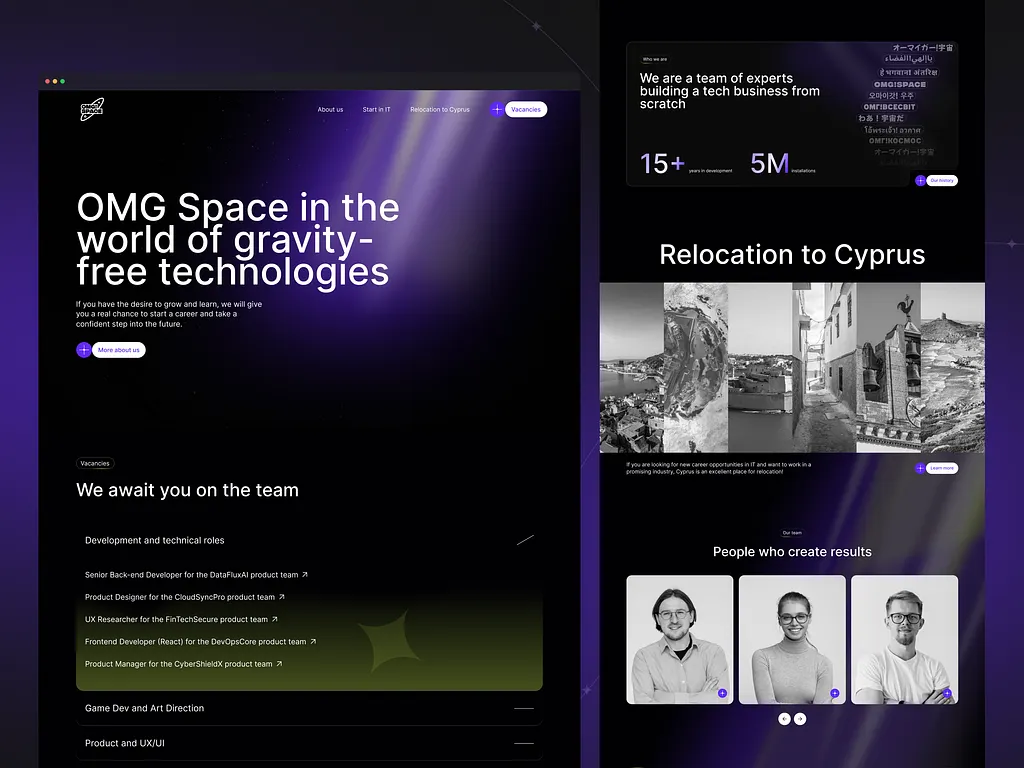Click the Vacancies button in header
This screenshot has width=1024, height=768.
526,110
